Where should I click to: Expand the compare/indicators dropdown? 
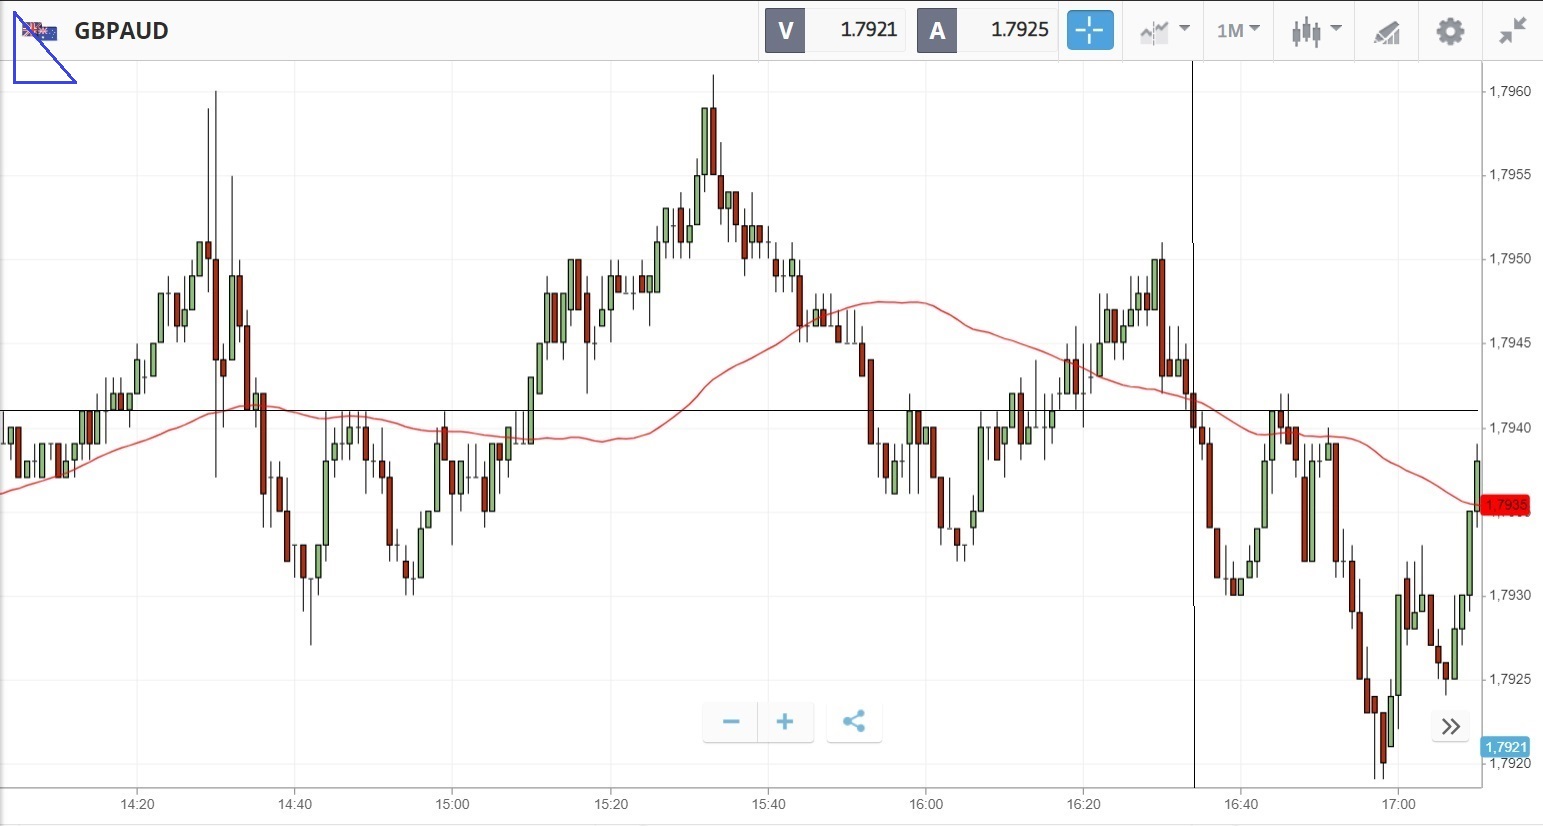coord(1164,31)
